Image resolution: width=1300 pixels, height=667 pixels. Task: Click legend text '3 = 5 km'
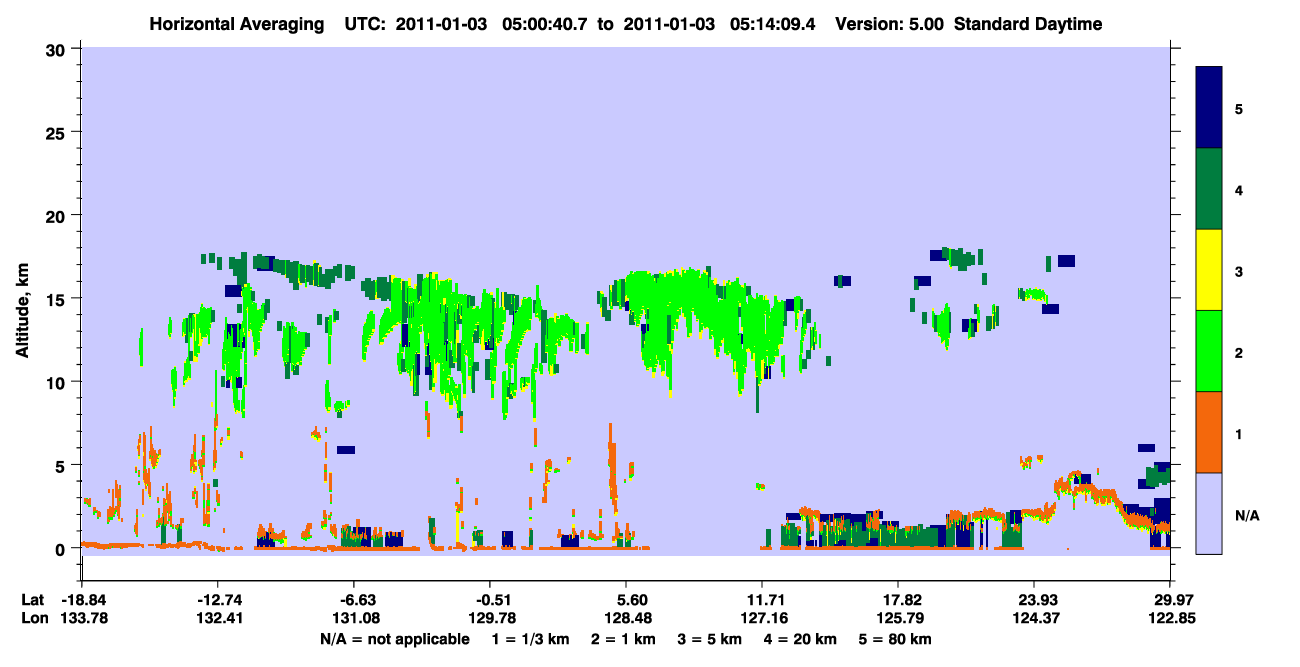pyautogui.click(x=710, y=639)
